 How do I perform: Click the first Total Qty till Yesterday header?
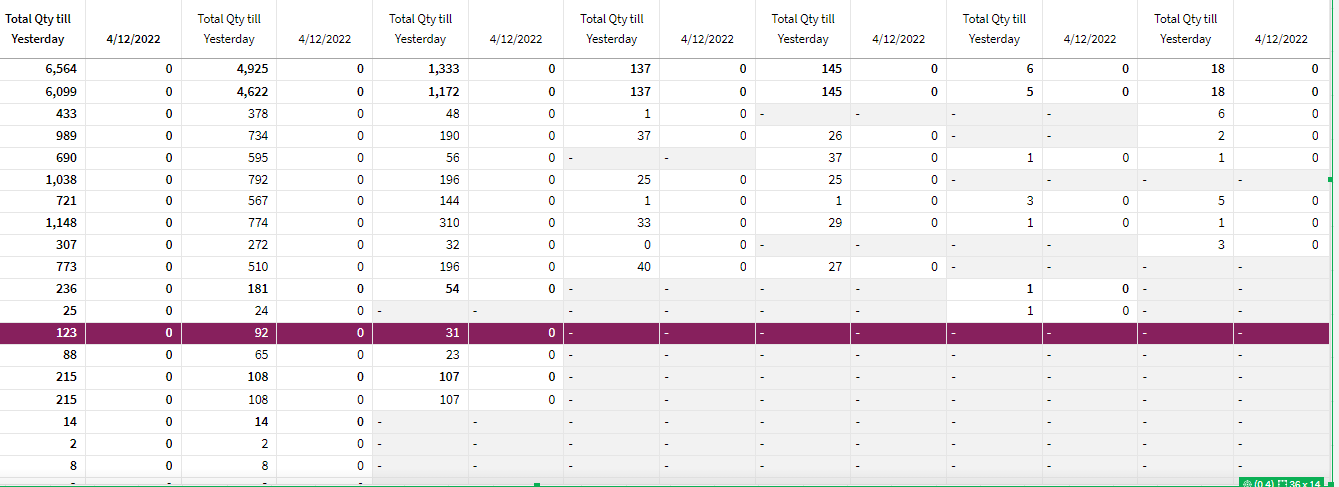(x=38, y=29)
